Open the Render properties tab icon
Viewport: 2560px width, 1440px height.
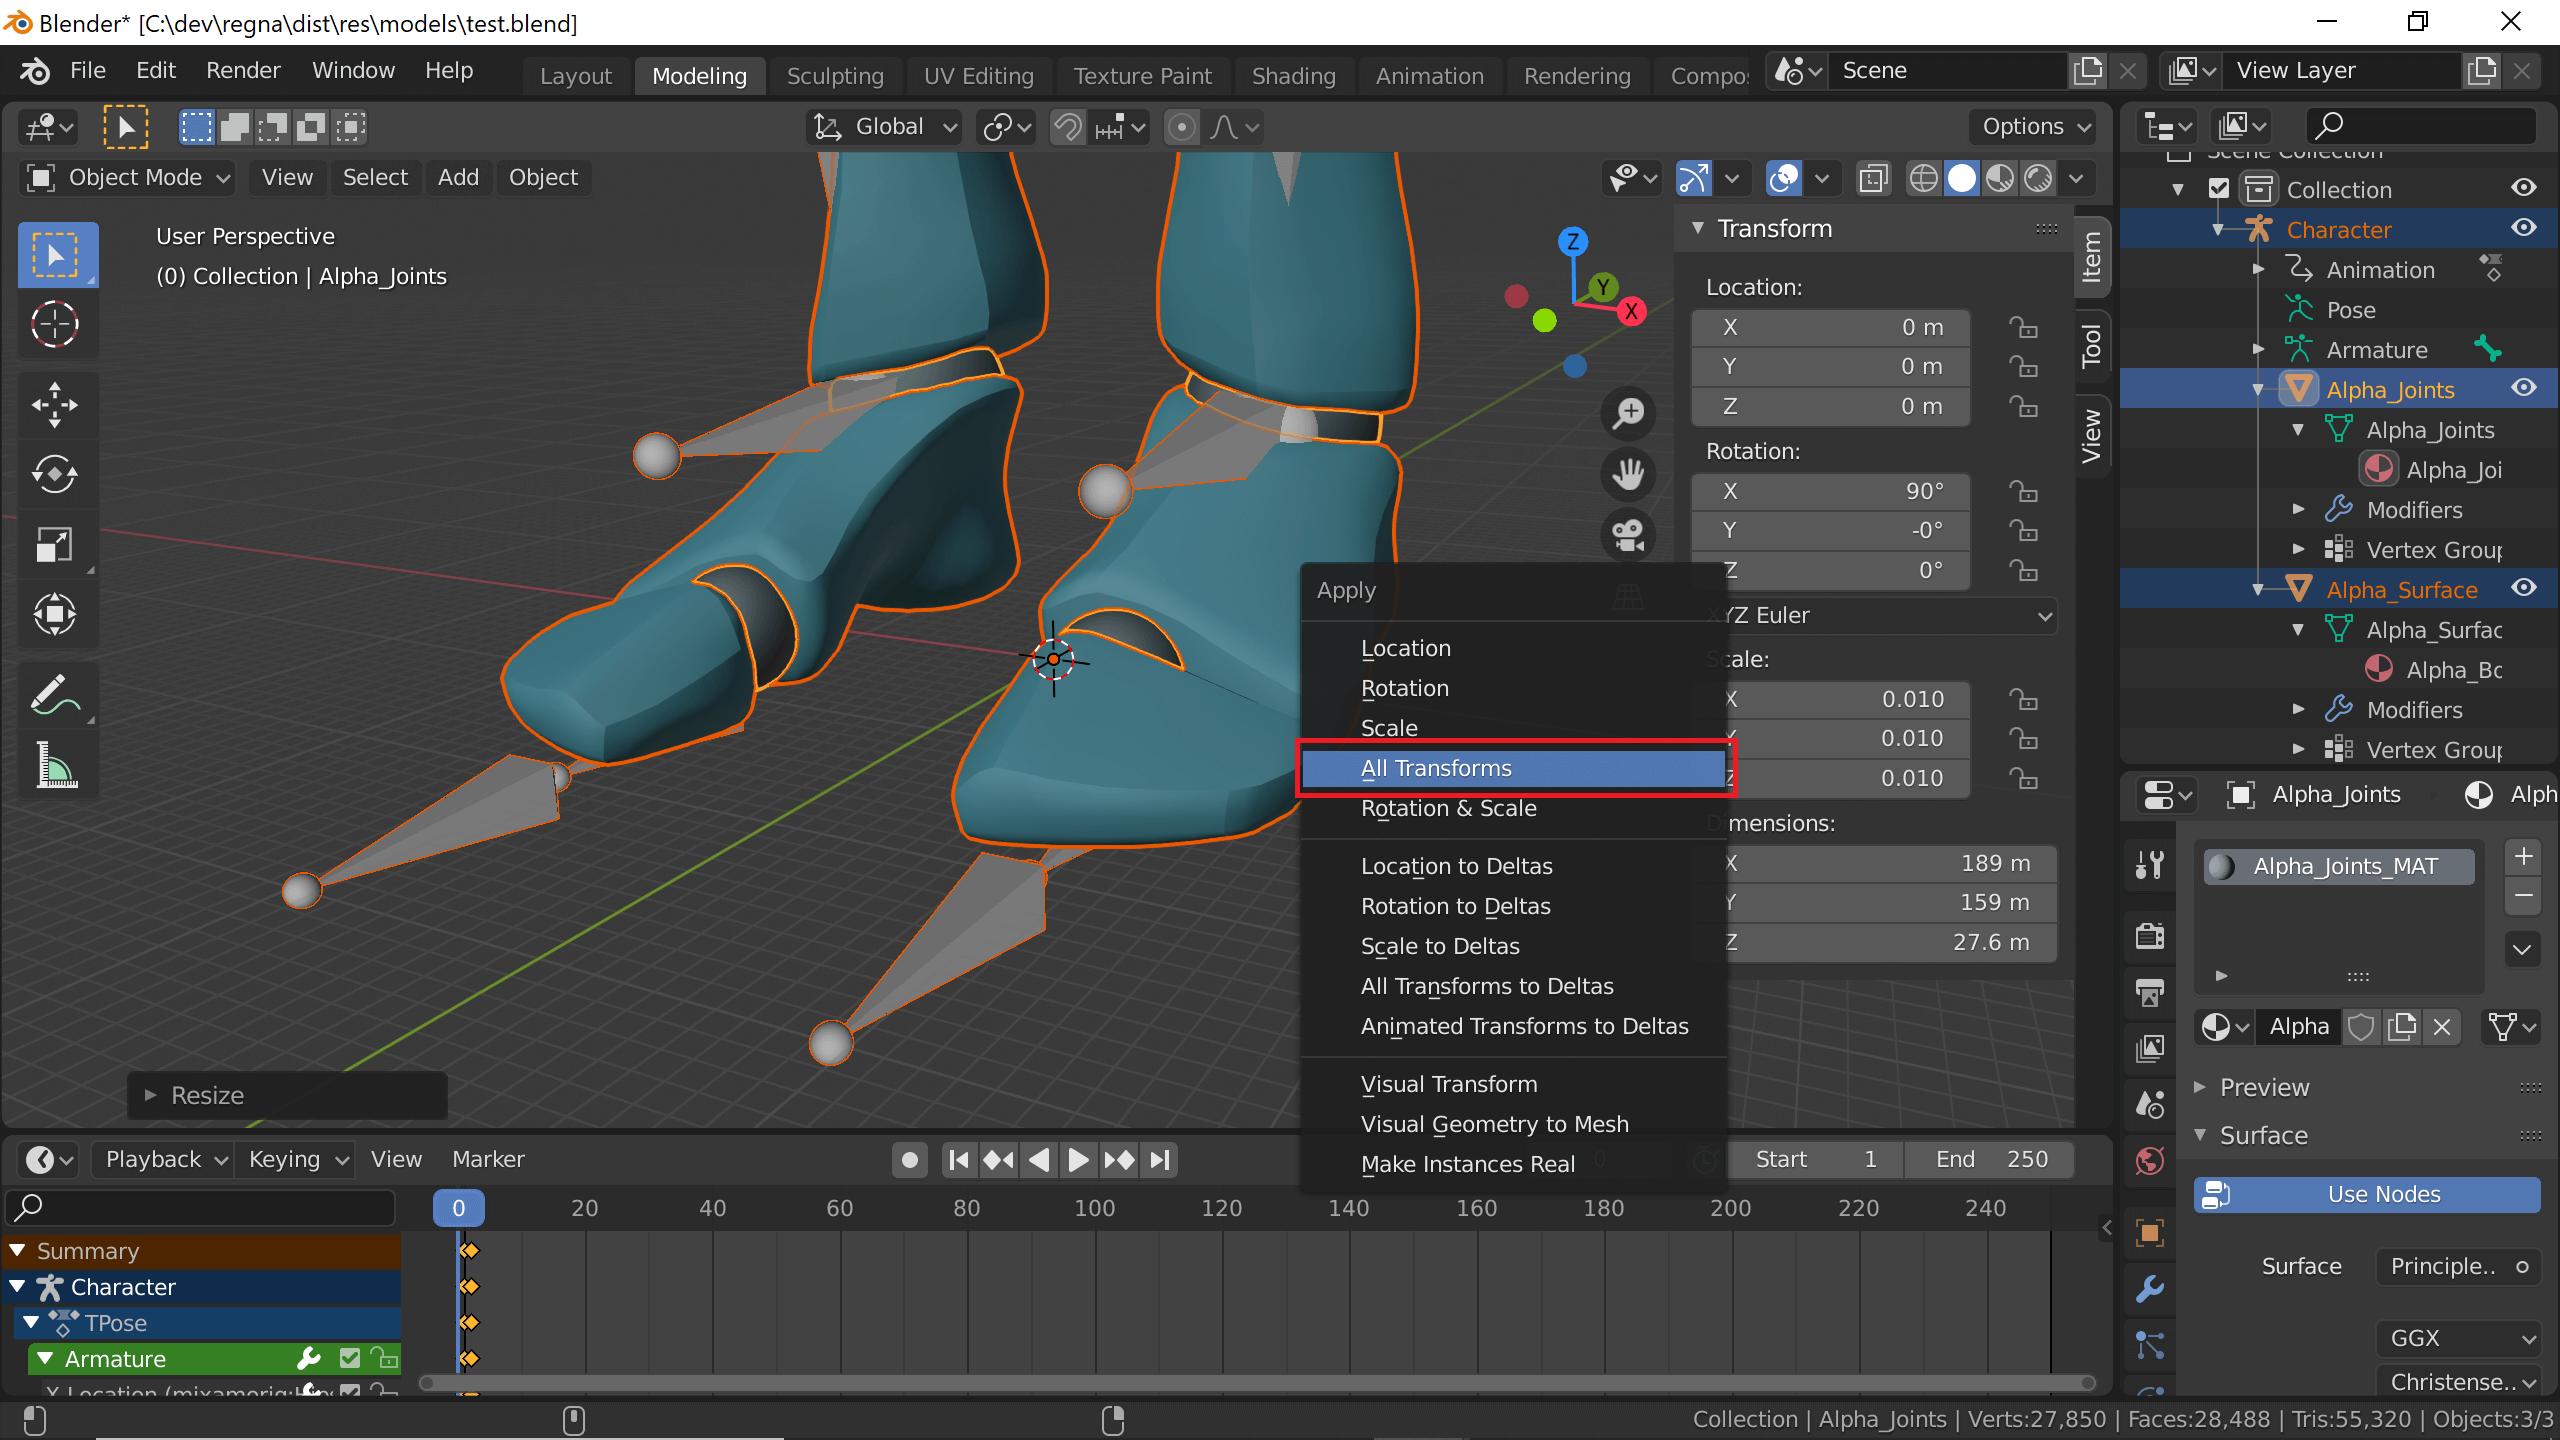pos(2150,935)
